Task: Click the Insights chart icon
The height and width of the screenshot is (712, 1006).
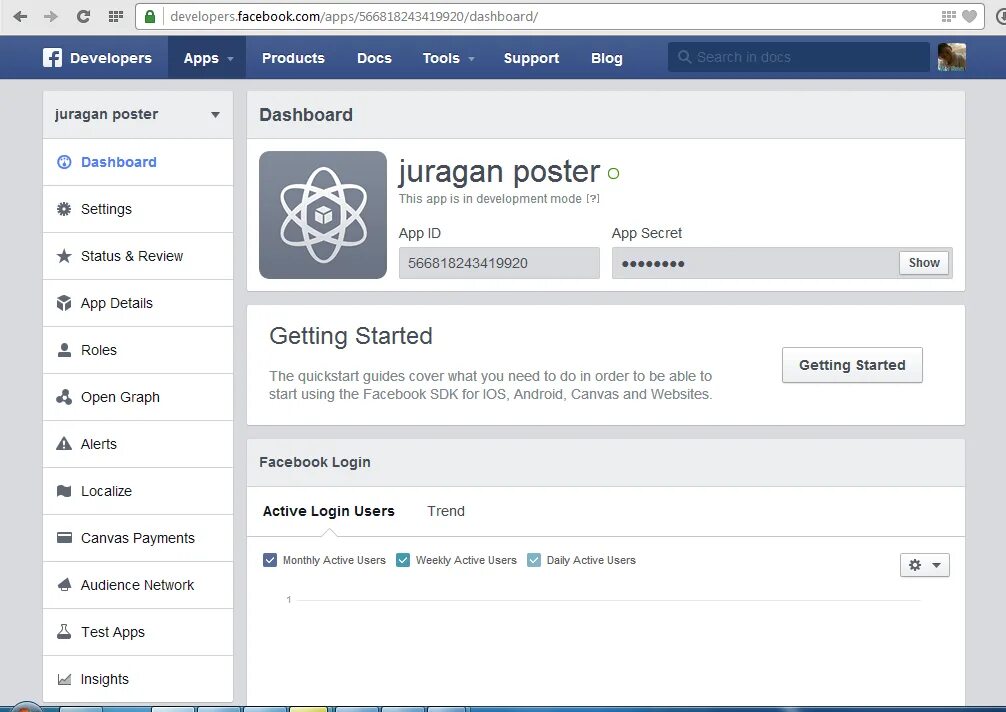Action: (64, 679)
